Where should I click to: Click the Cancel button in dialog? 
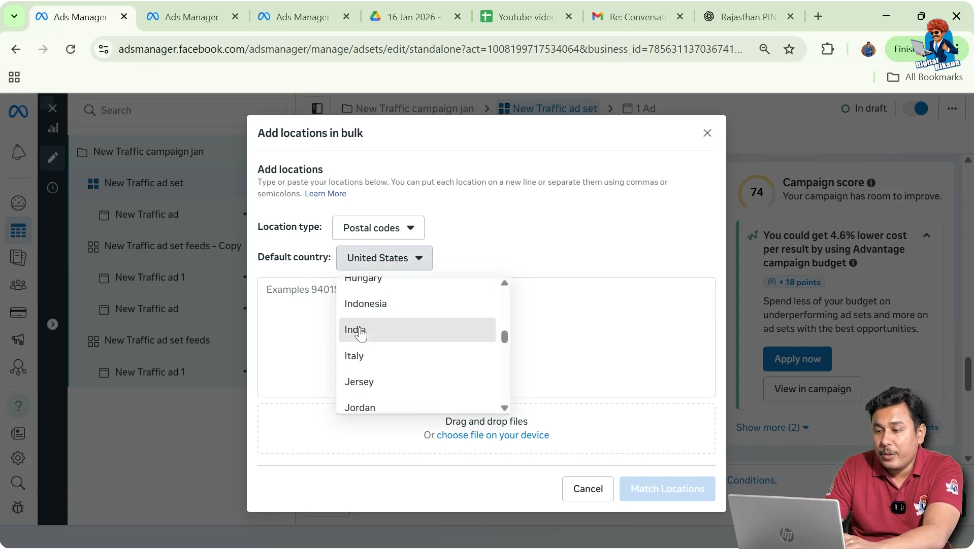pyautogui.click(x=588, y=489)
